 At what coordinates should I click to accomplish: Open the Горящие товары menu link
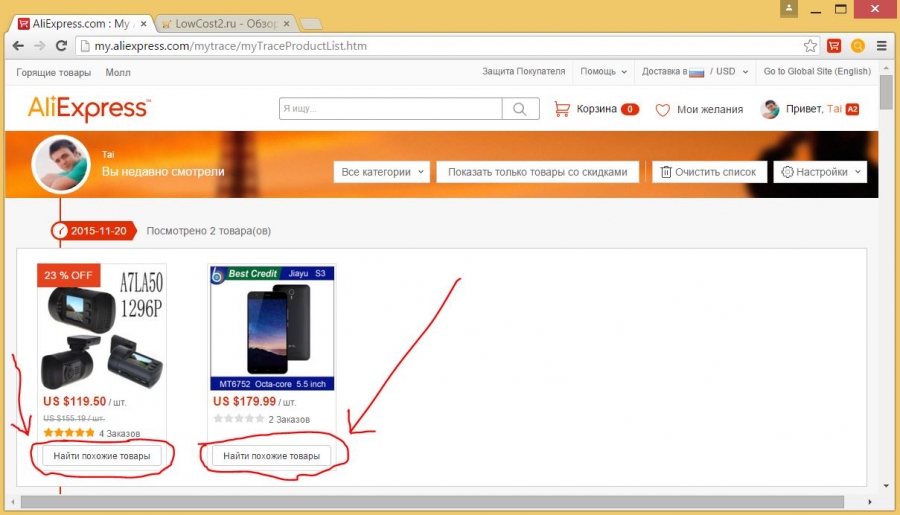[x=53, y=72]
